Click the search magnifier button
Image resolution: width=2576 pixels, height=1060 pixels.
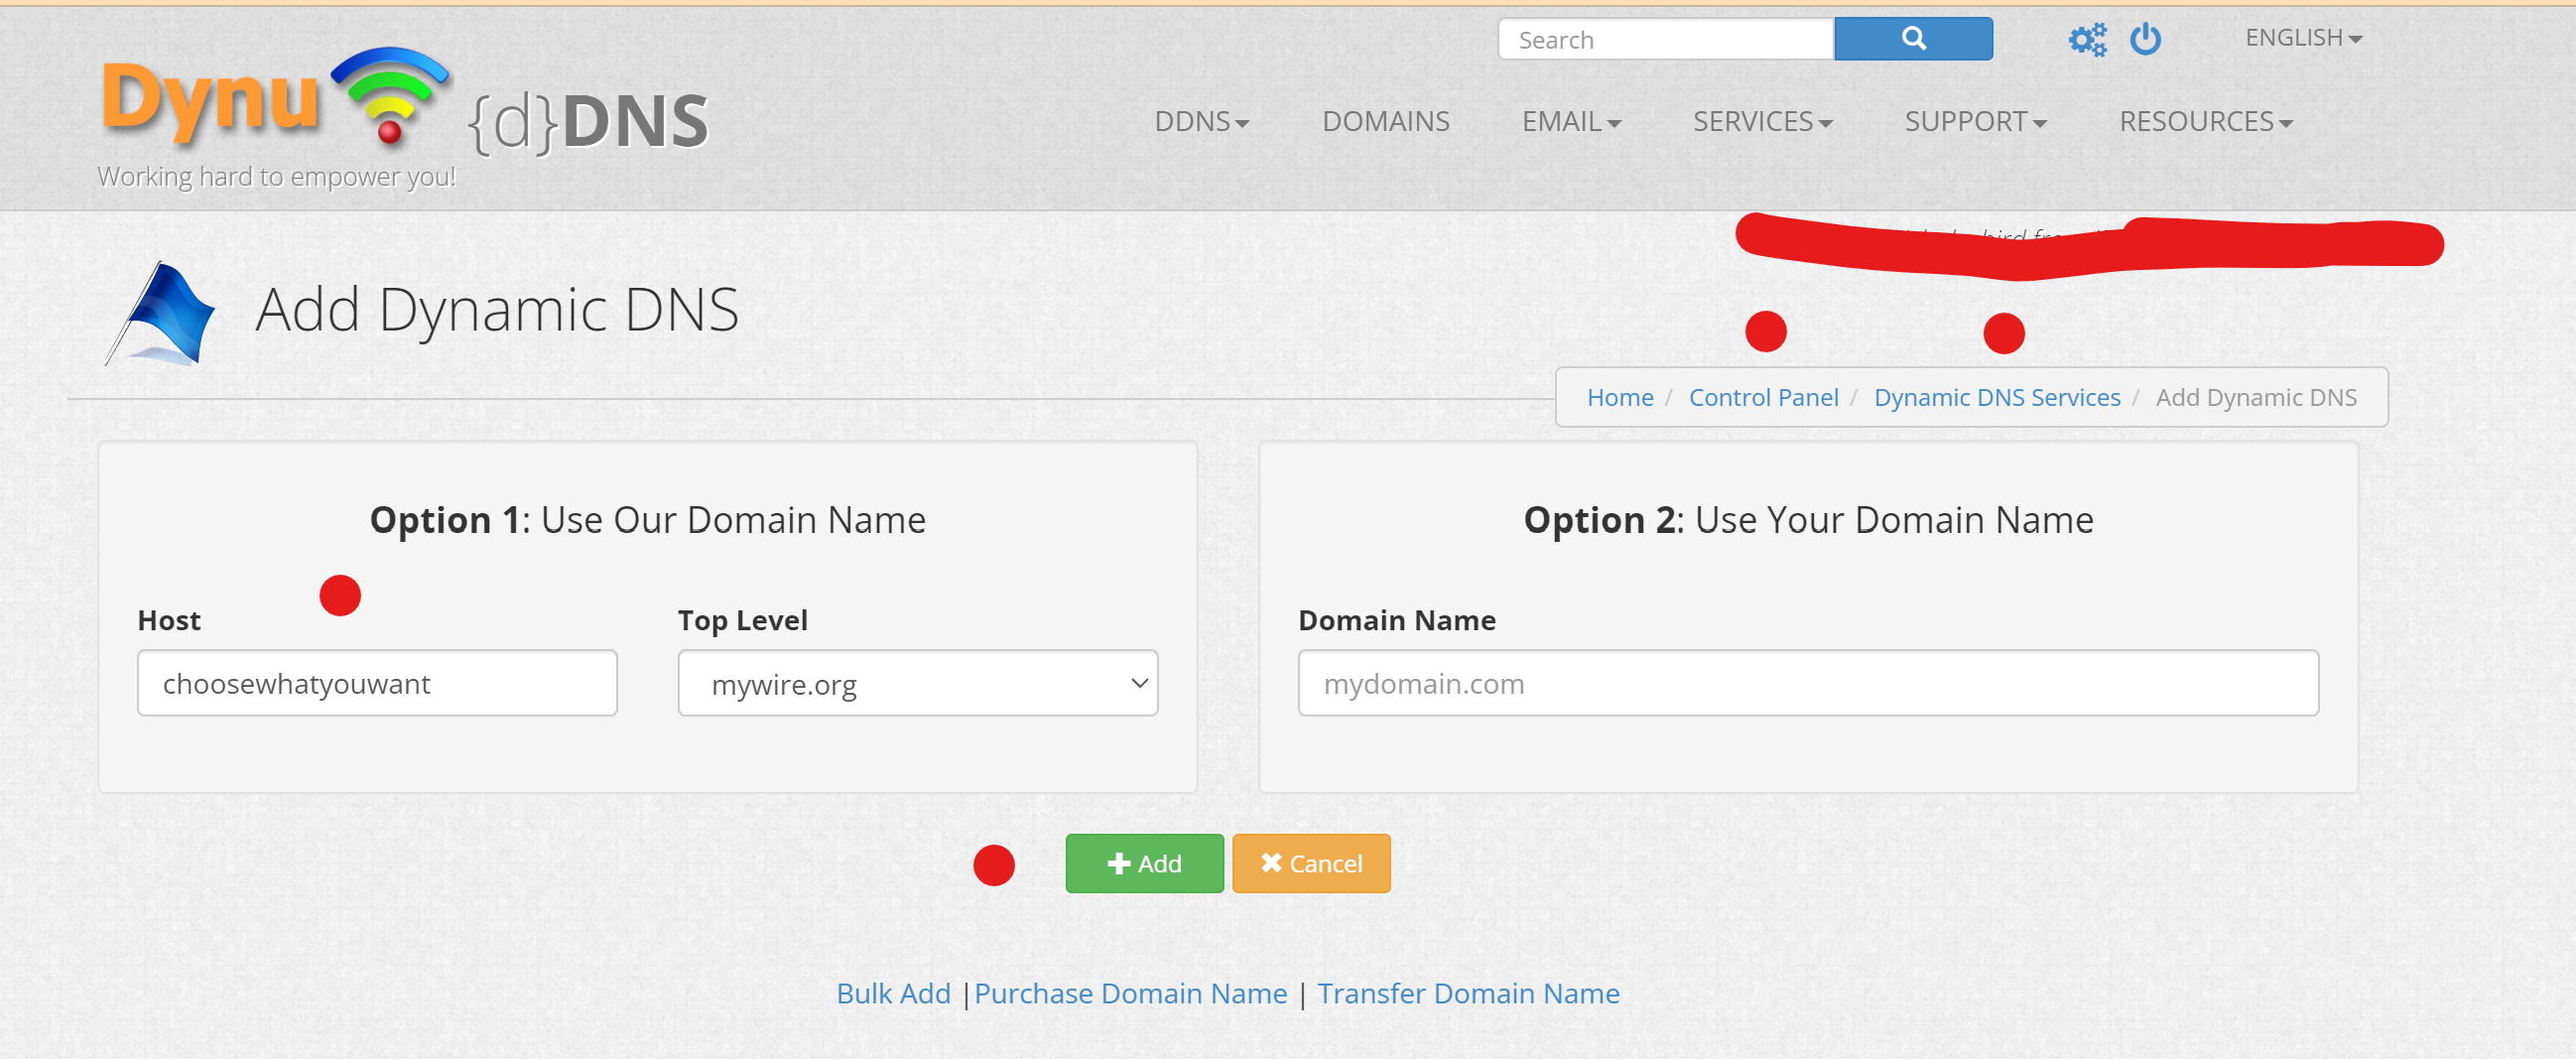(x=1913, y=39)
